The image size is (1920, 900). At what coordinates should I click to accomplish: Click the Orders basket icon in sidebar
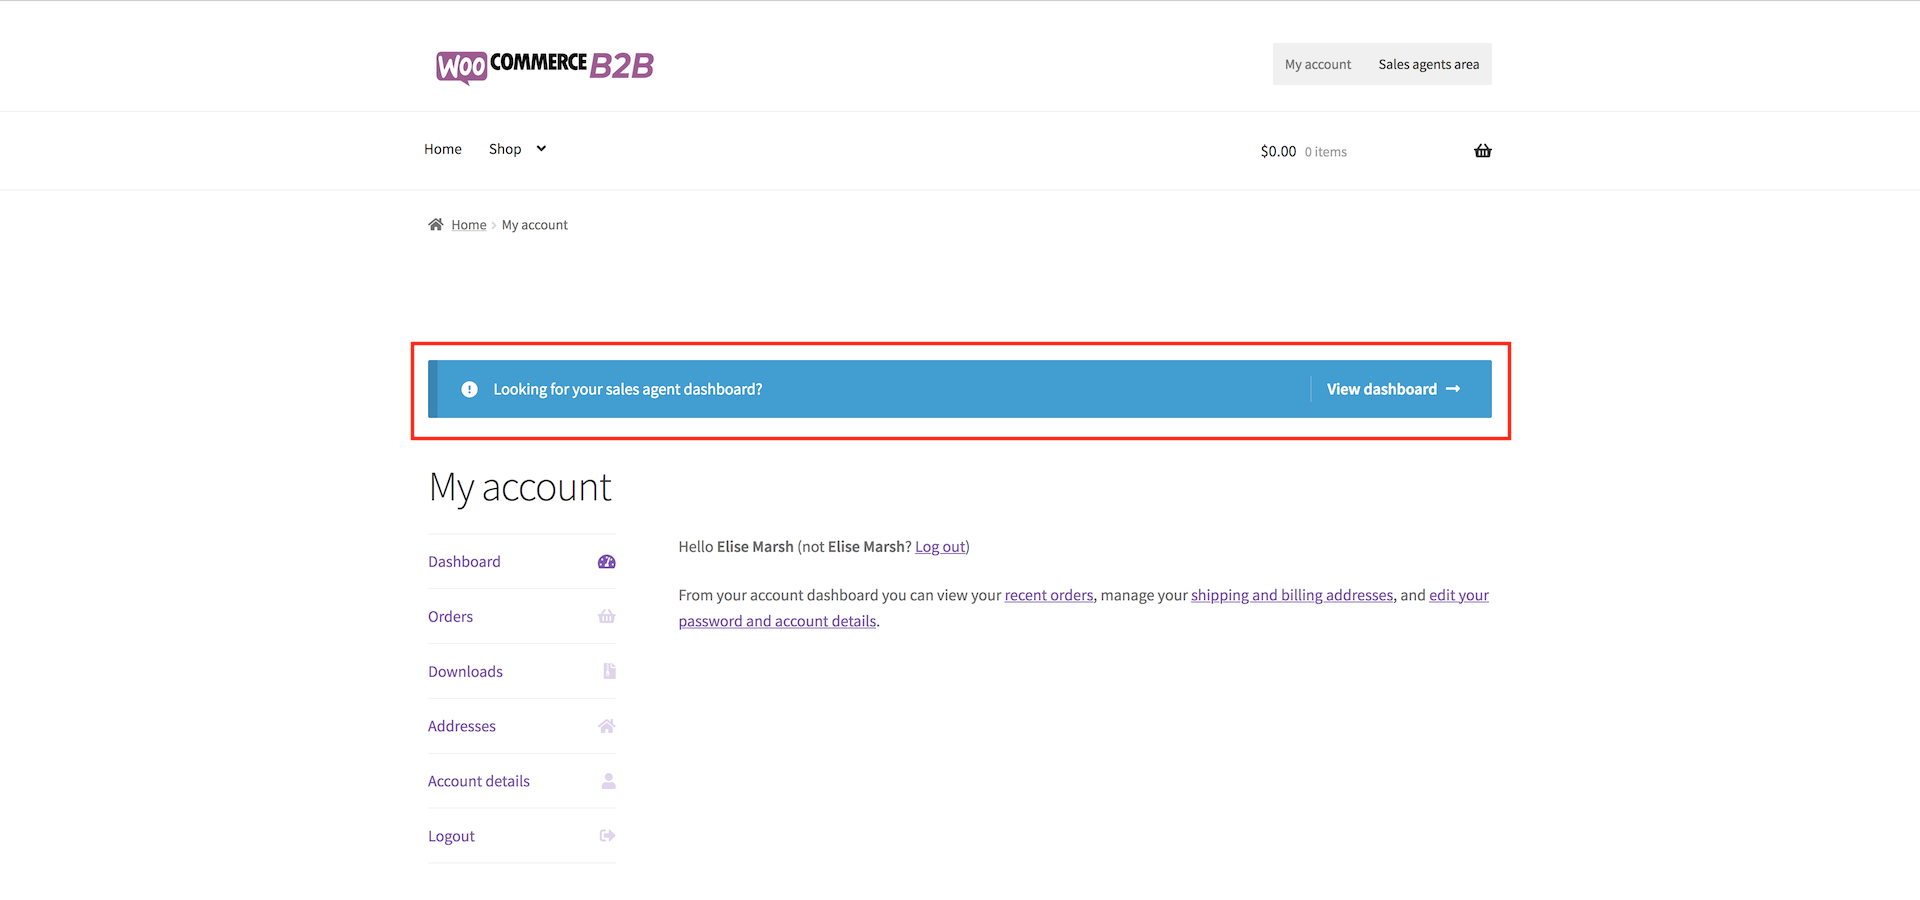coord(606,617)
